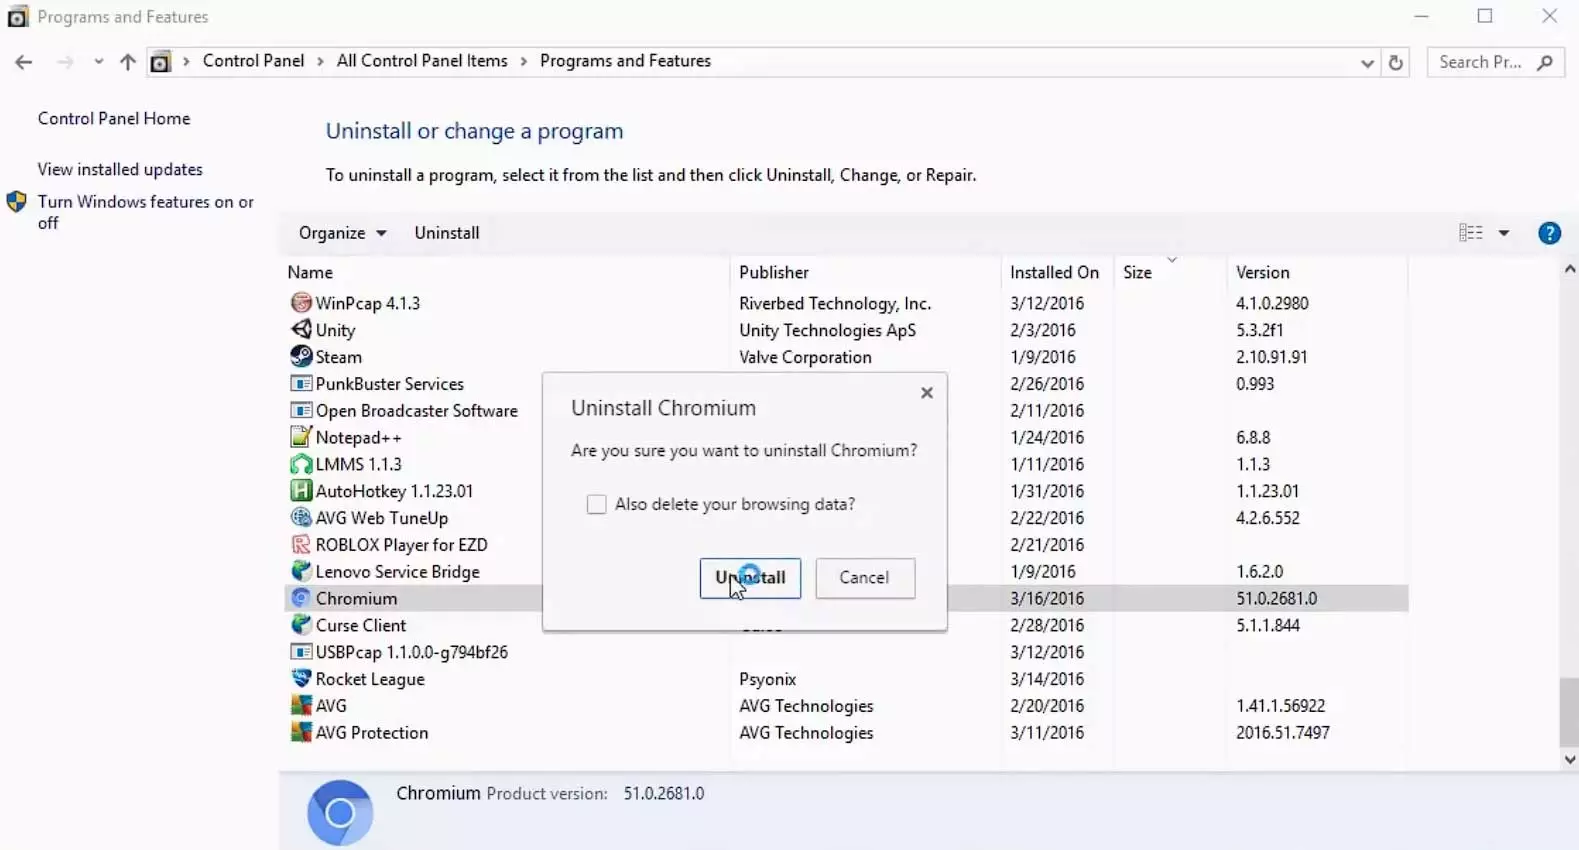Click the 3/16/2016 install date cell
This screenshot has height=850, width=1579.
(1047, 598)
